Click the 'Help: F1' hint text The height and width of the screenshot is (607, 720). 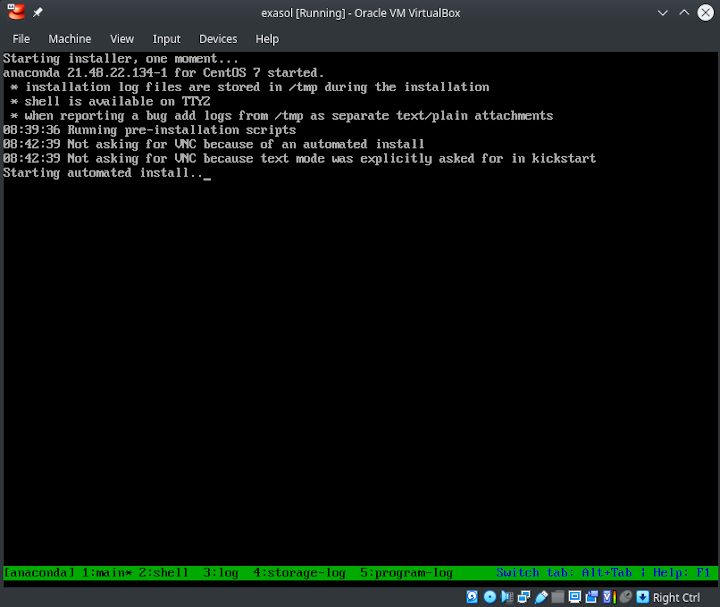pos(681,573)
